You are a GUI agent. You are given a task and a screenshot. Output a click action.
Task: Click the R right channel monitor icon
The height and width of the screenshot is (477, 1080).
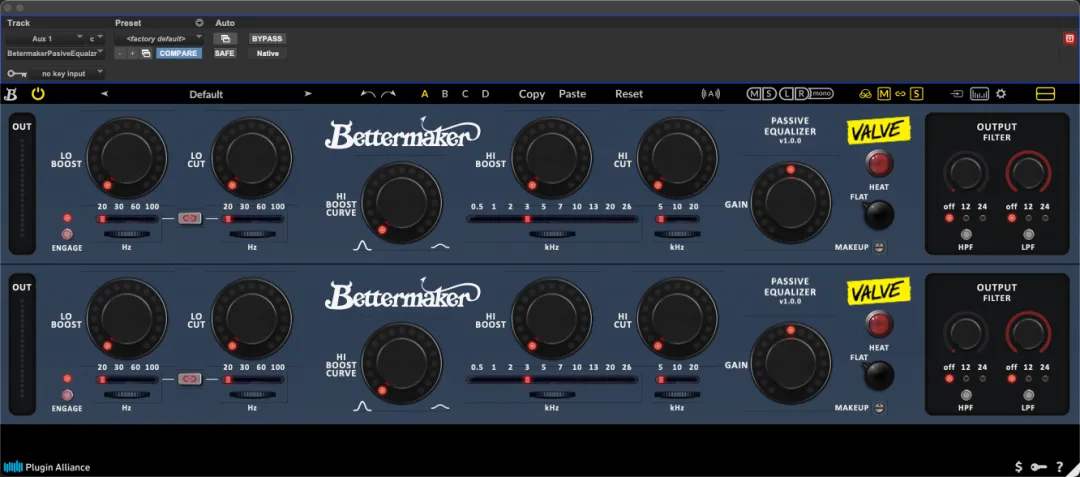tap(801, 94)
